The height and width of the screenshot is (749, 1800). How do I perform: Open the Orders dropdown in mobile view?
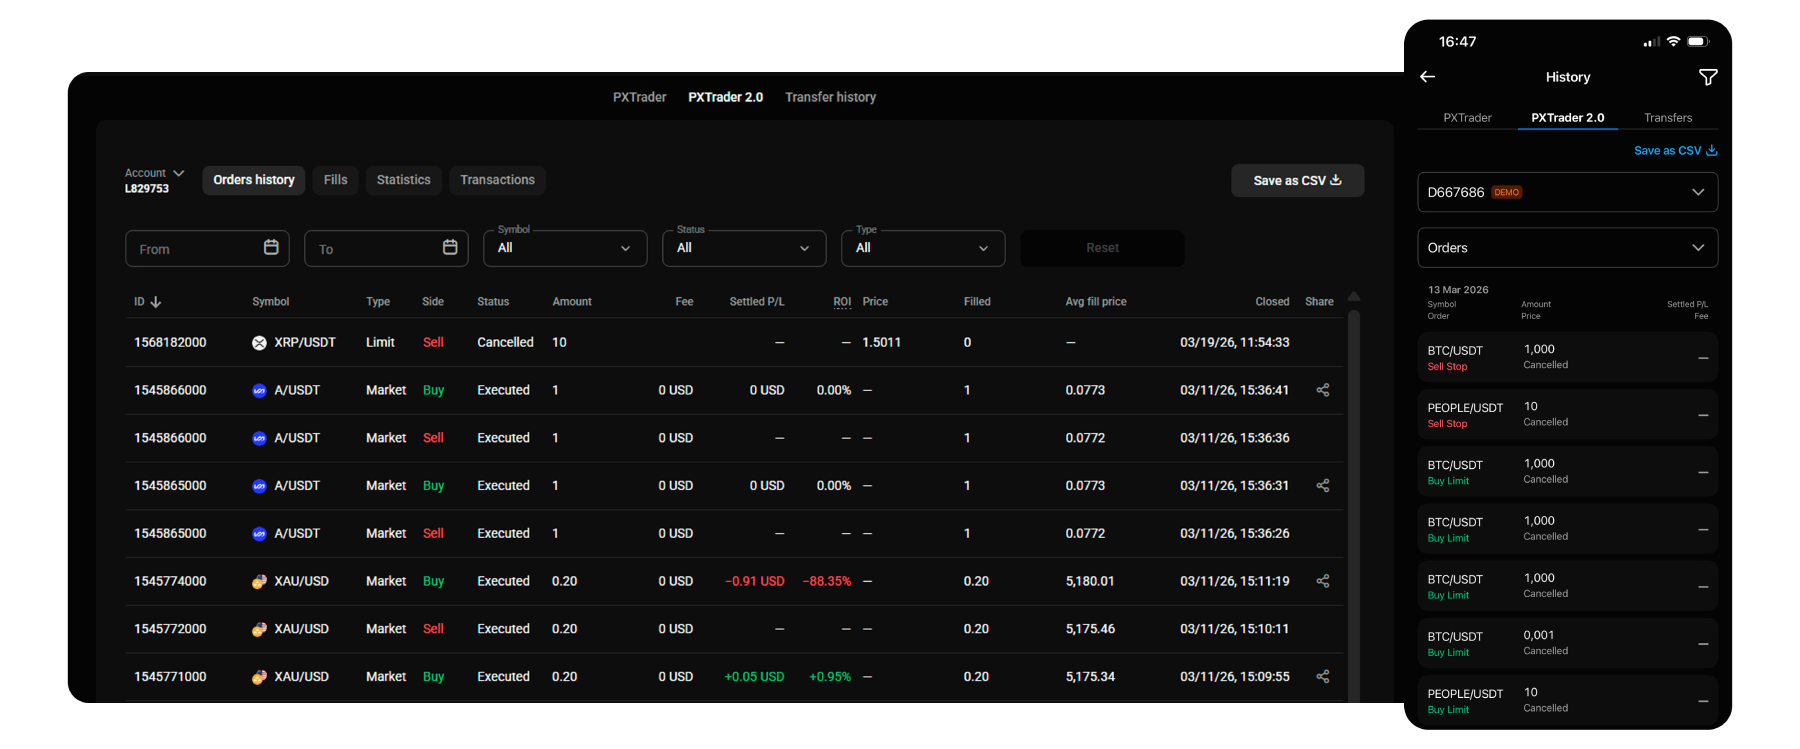click(x=1568, y=248)
